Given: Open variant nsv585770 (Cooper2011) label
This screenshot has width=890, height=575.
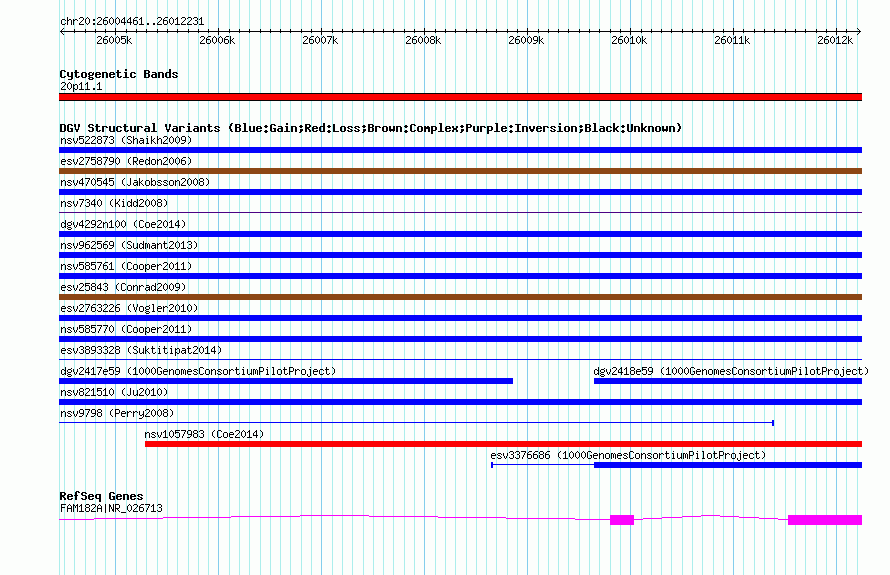Looking at the screenshot, I should tap(126, 329).
